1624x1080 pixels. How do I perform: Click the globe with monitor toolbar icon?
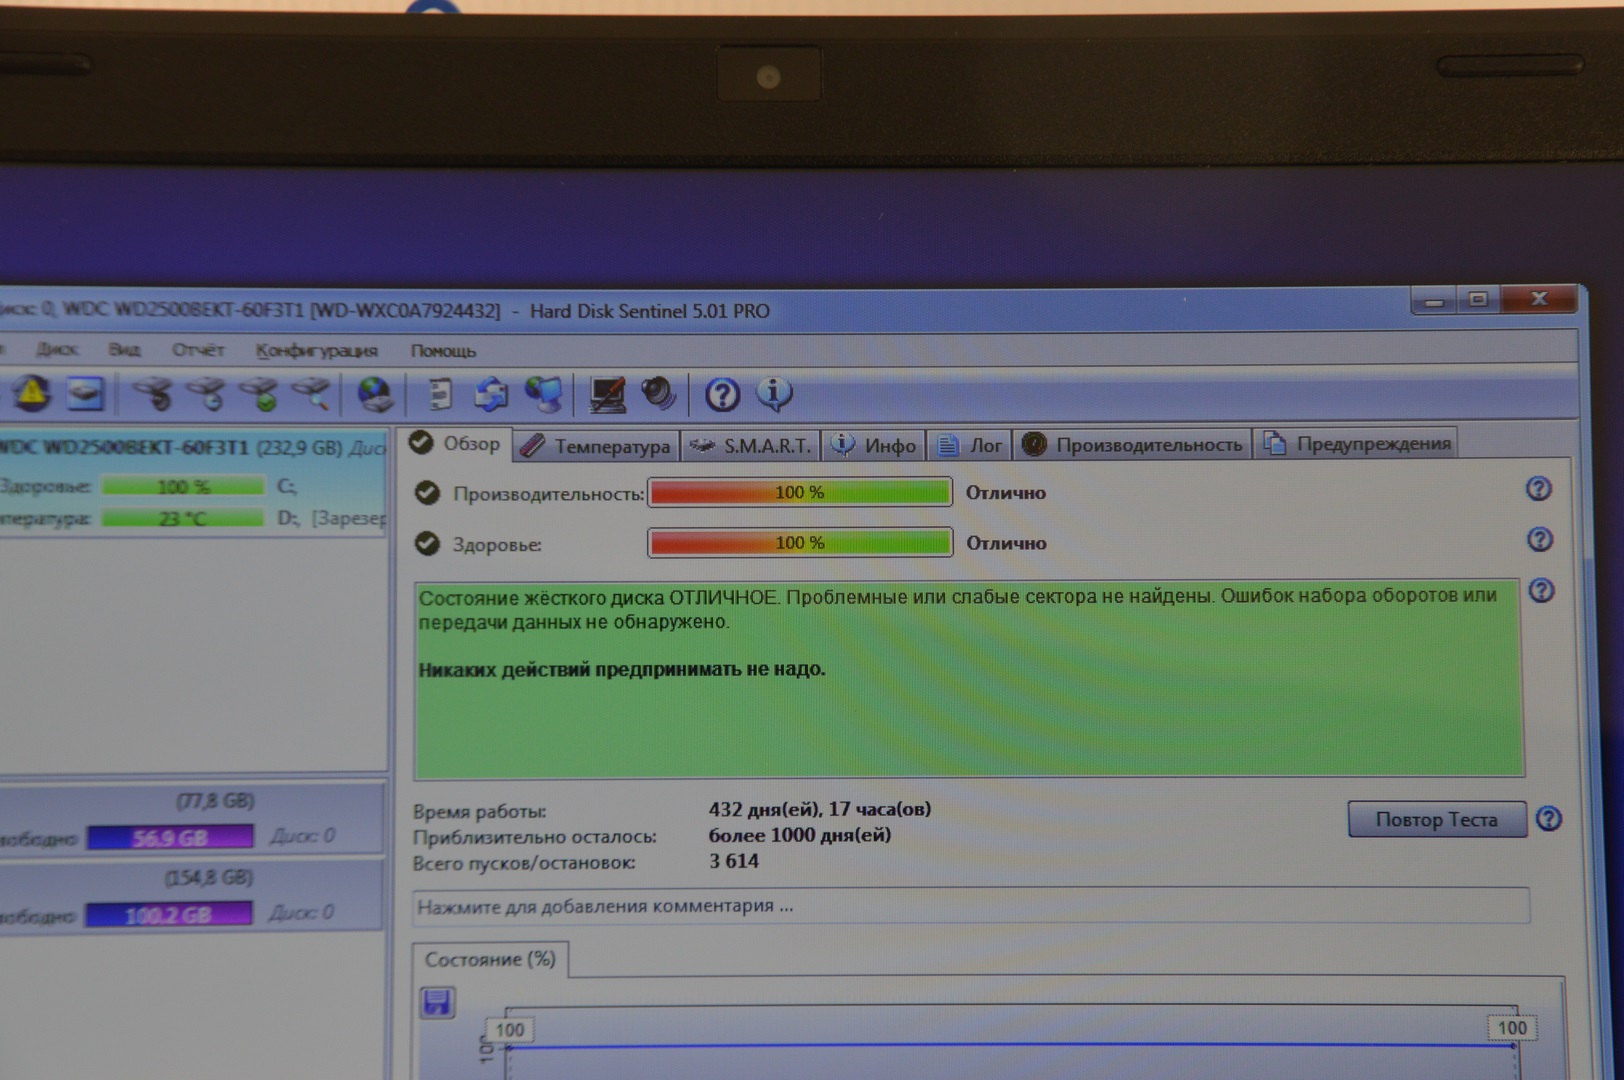tap(544, 394)
